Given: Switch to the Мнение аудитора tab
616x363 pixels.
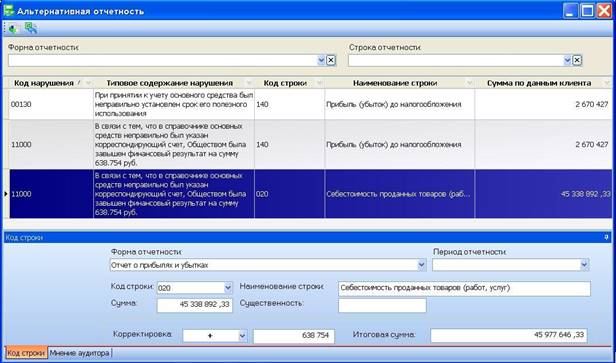Looking at the screenshot, I should click(79, 353).
